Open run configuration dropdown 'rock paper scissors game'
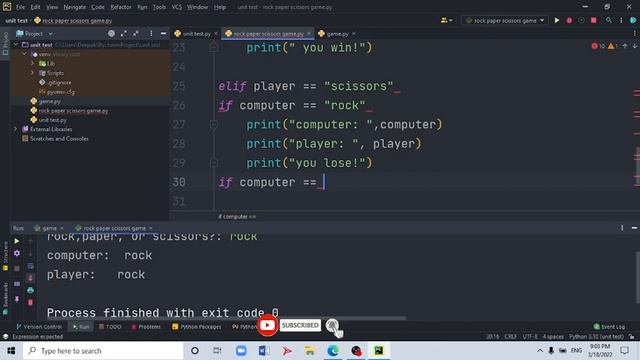640x360 pixels. pos(505,20)
